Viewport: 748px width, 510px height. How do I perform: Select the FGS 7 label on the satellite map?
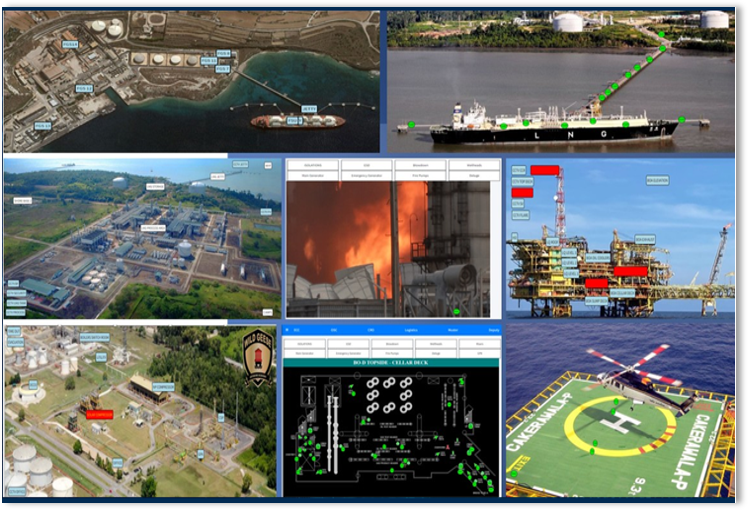pos(222,69)
